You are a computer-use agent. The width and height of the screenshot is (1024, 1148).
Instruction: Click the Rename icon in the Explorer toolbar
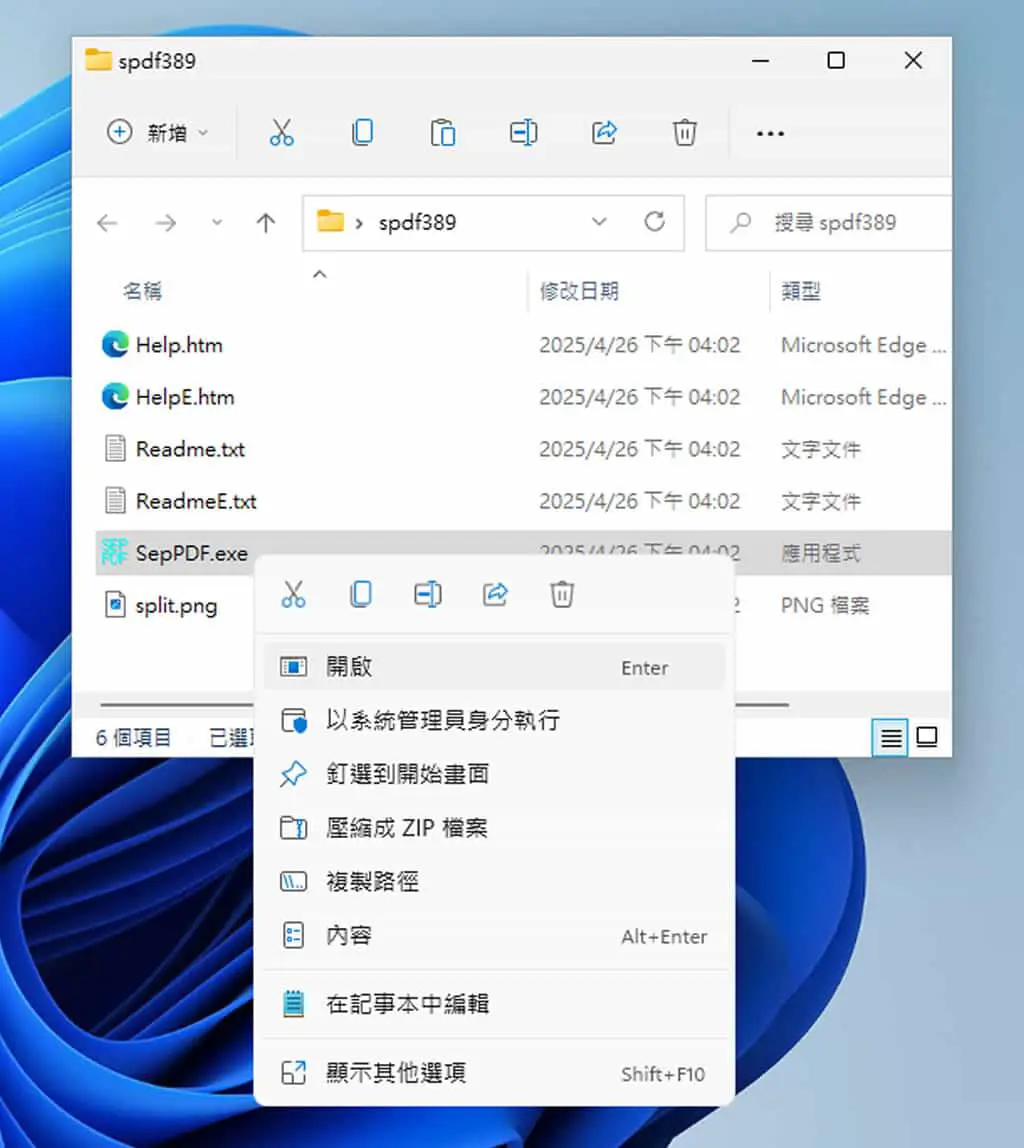[523, 133]
